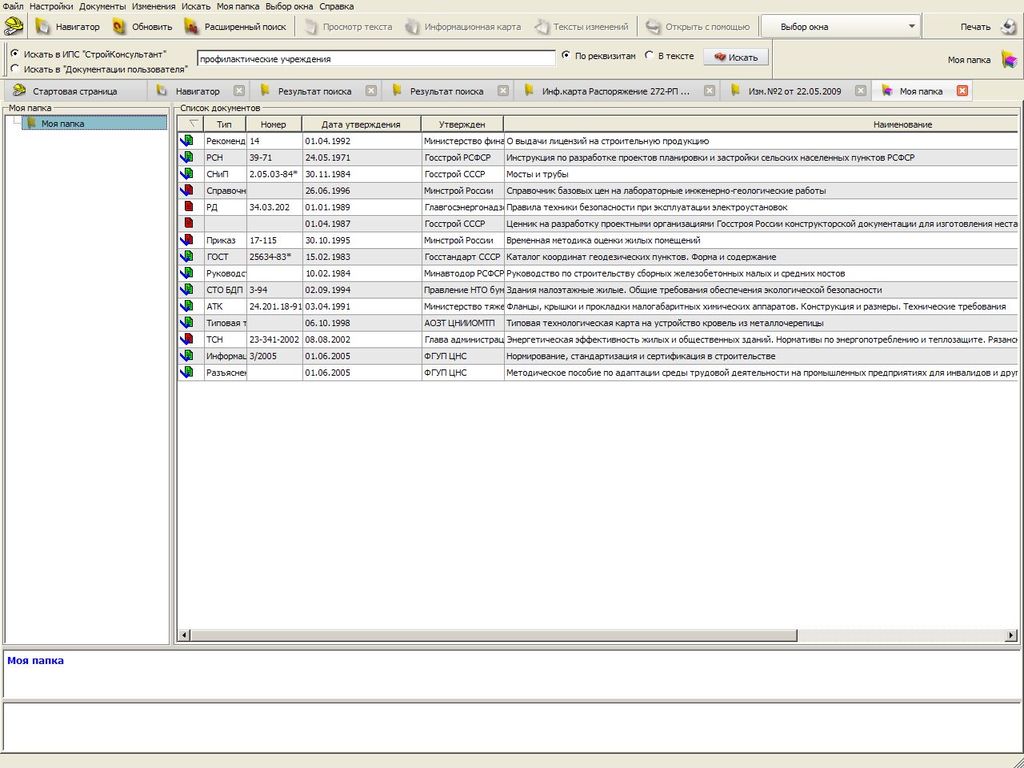
Task: Click document icon of АТК 24.201.18-91 row
Action: [x=187, y=306]
